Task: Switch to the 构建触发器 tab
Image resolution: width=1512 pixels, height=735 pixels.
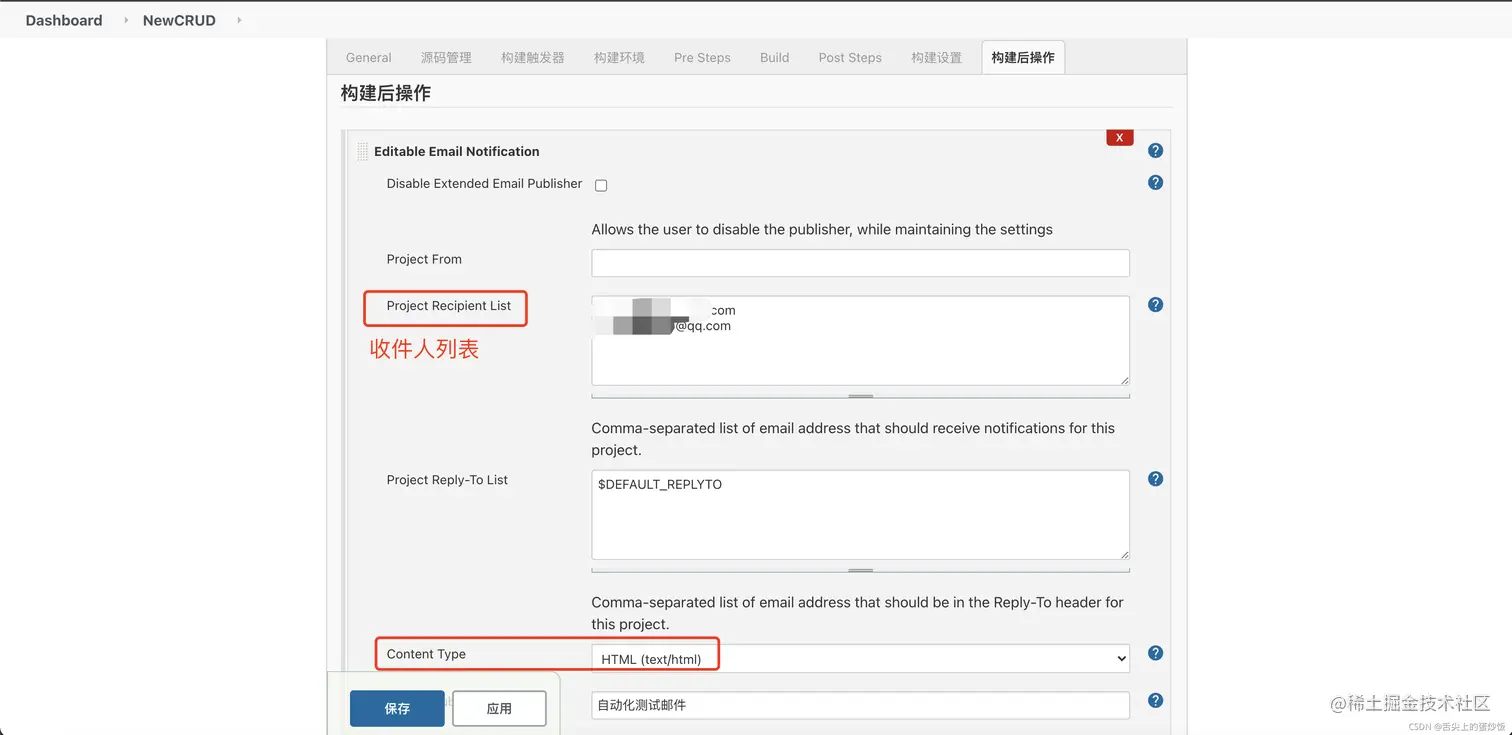Action: click(533, 58)
